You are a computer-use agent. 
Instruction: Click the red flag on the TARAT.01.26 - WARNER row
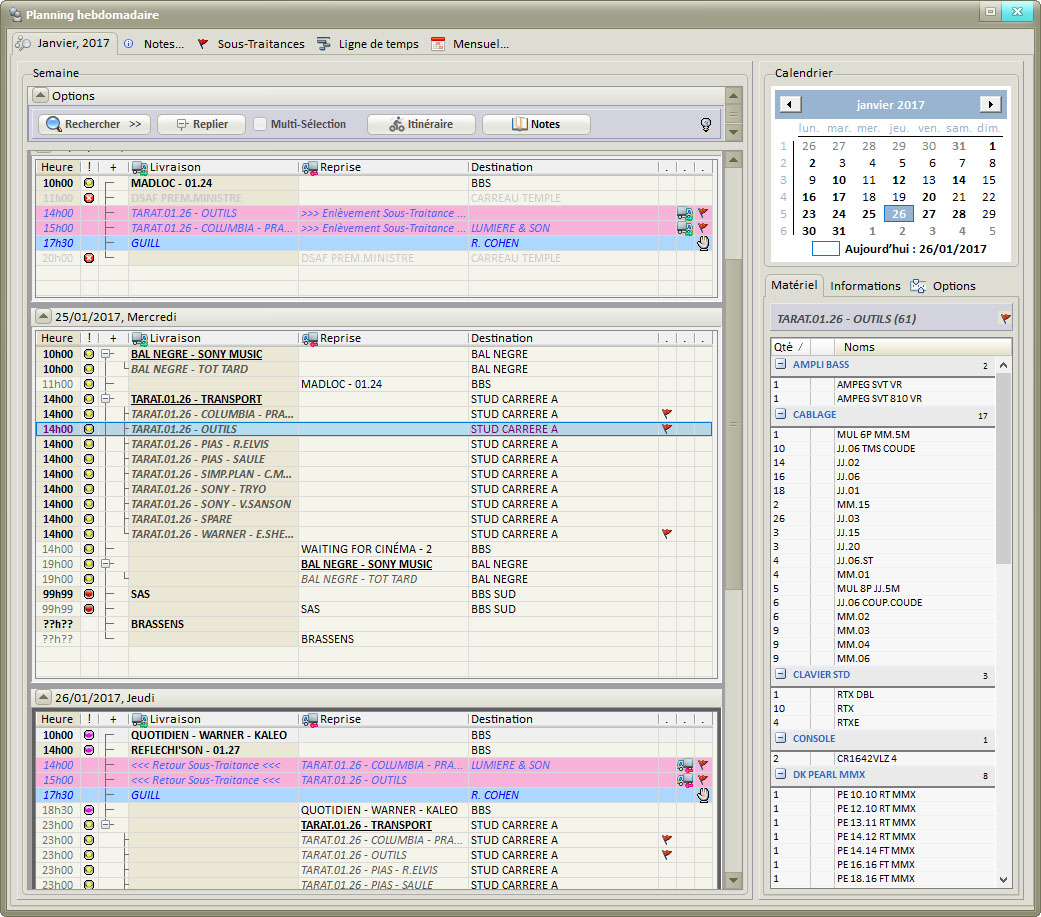[667, 534]
